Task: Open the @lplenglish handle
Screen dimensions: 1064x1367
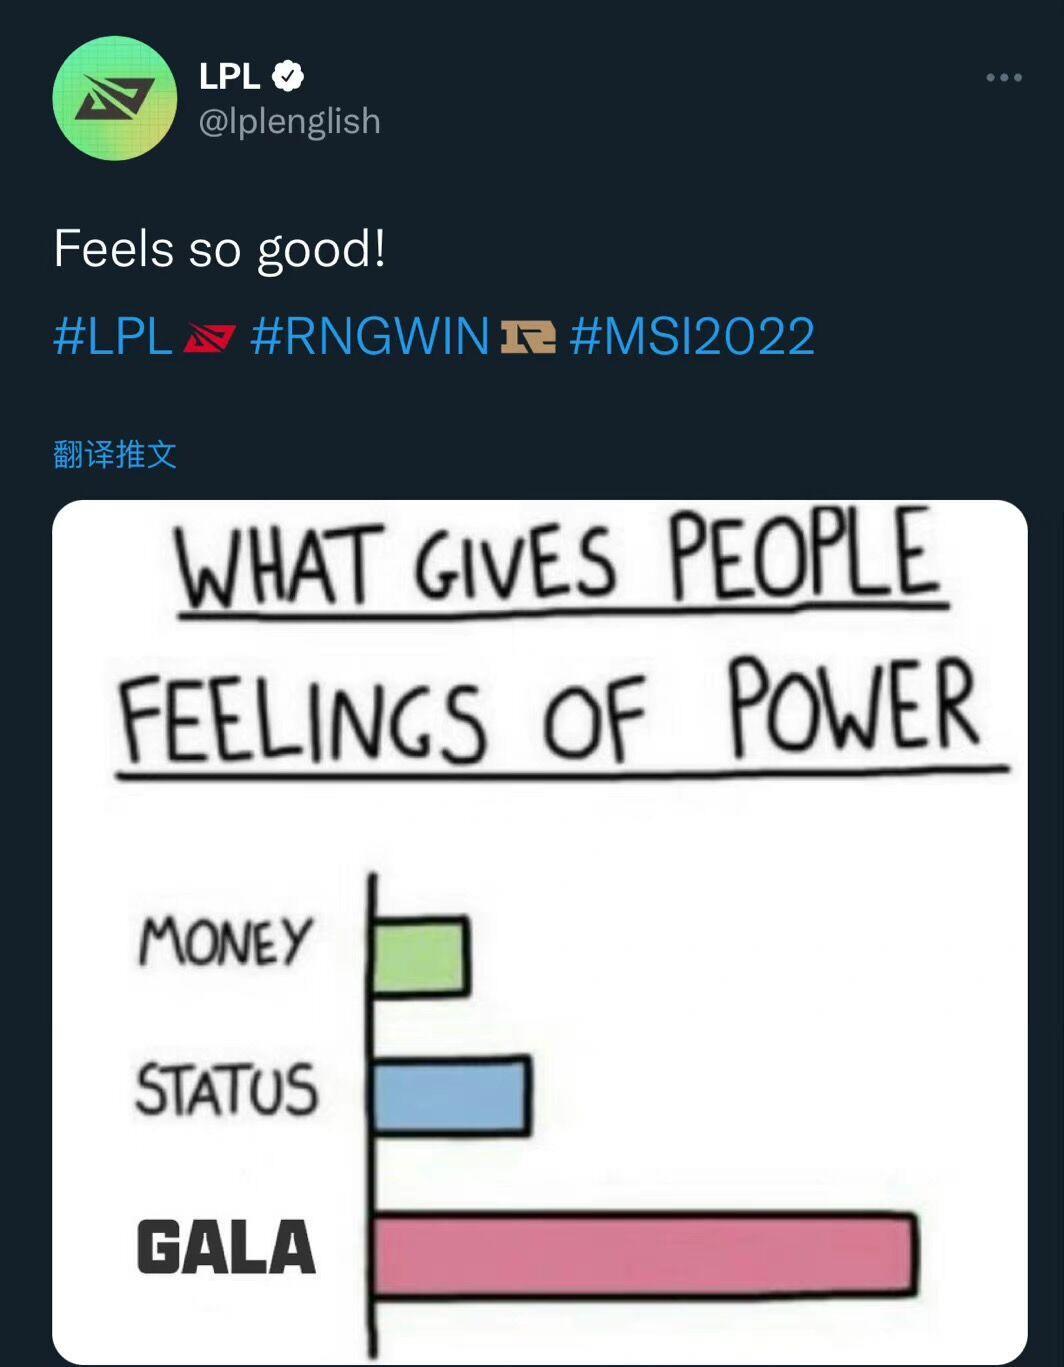Action: click(289, 121)
